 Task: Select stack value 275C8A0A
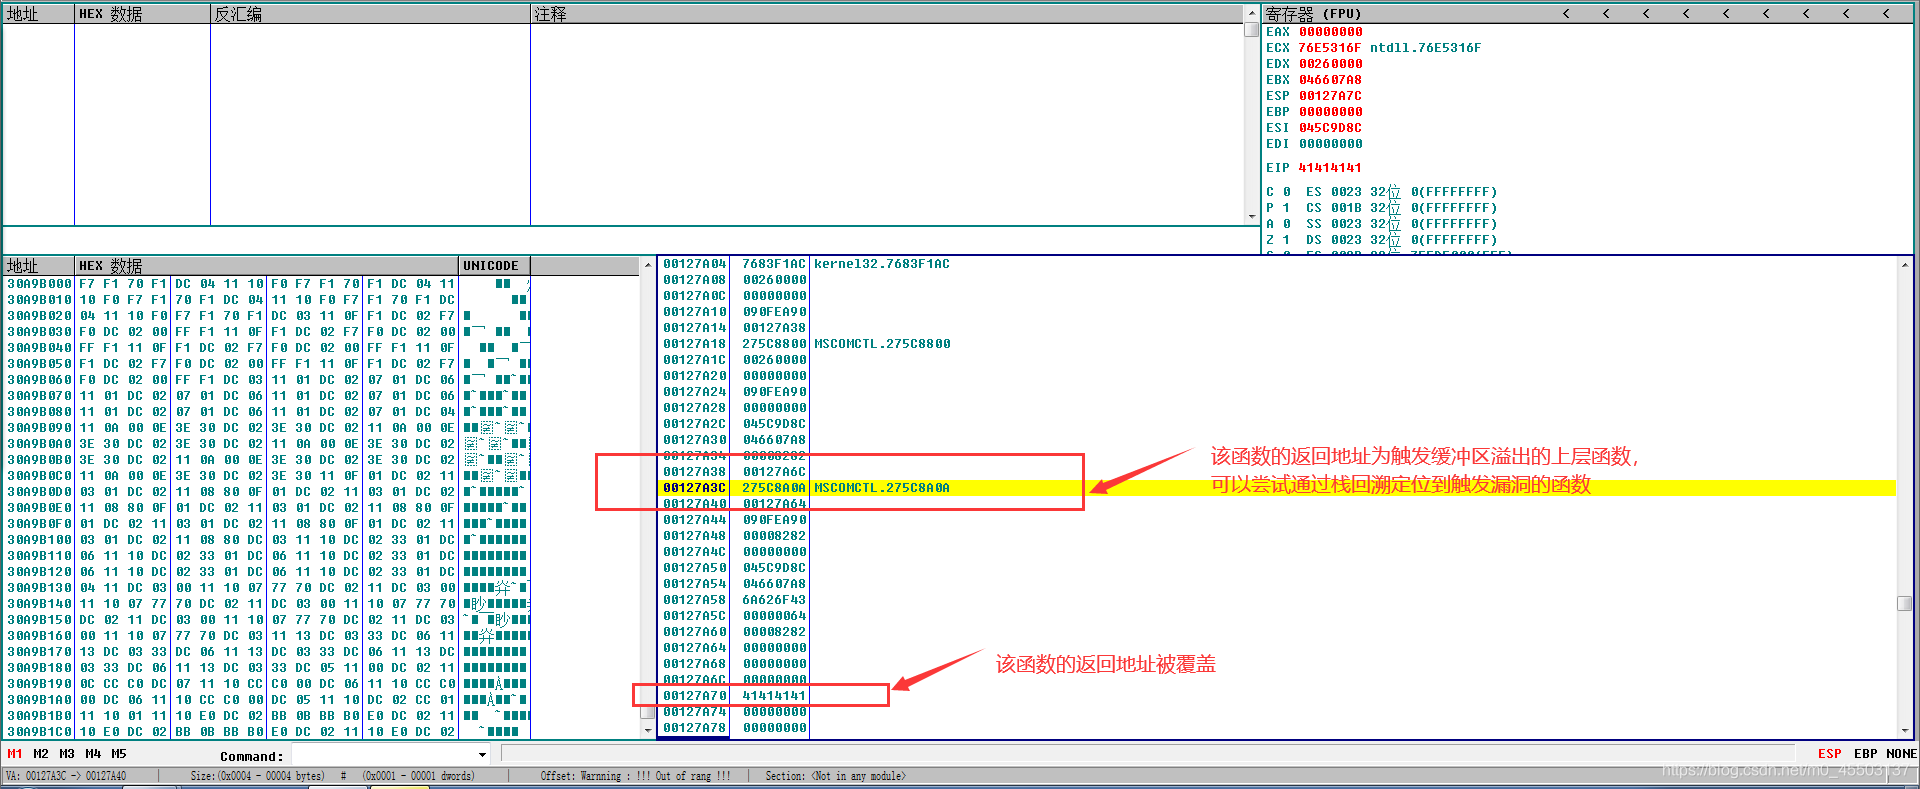click(773, 488)
